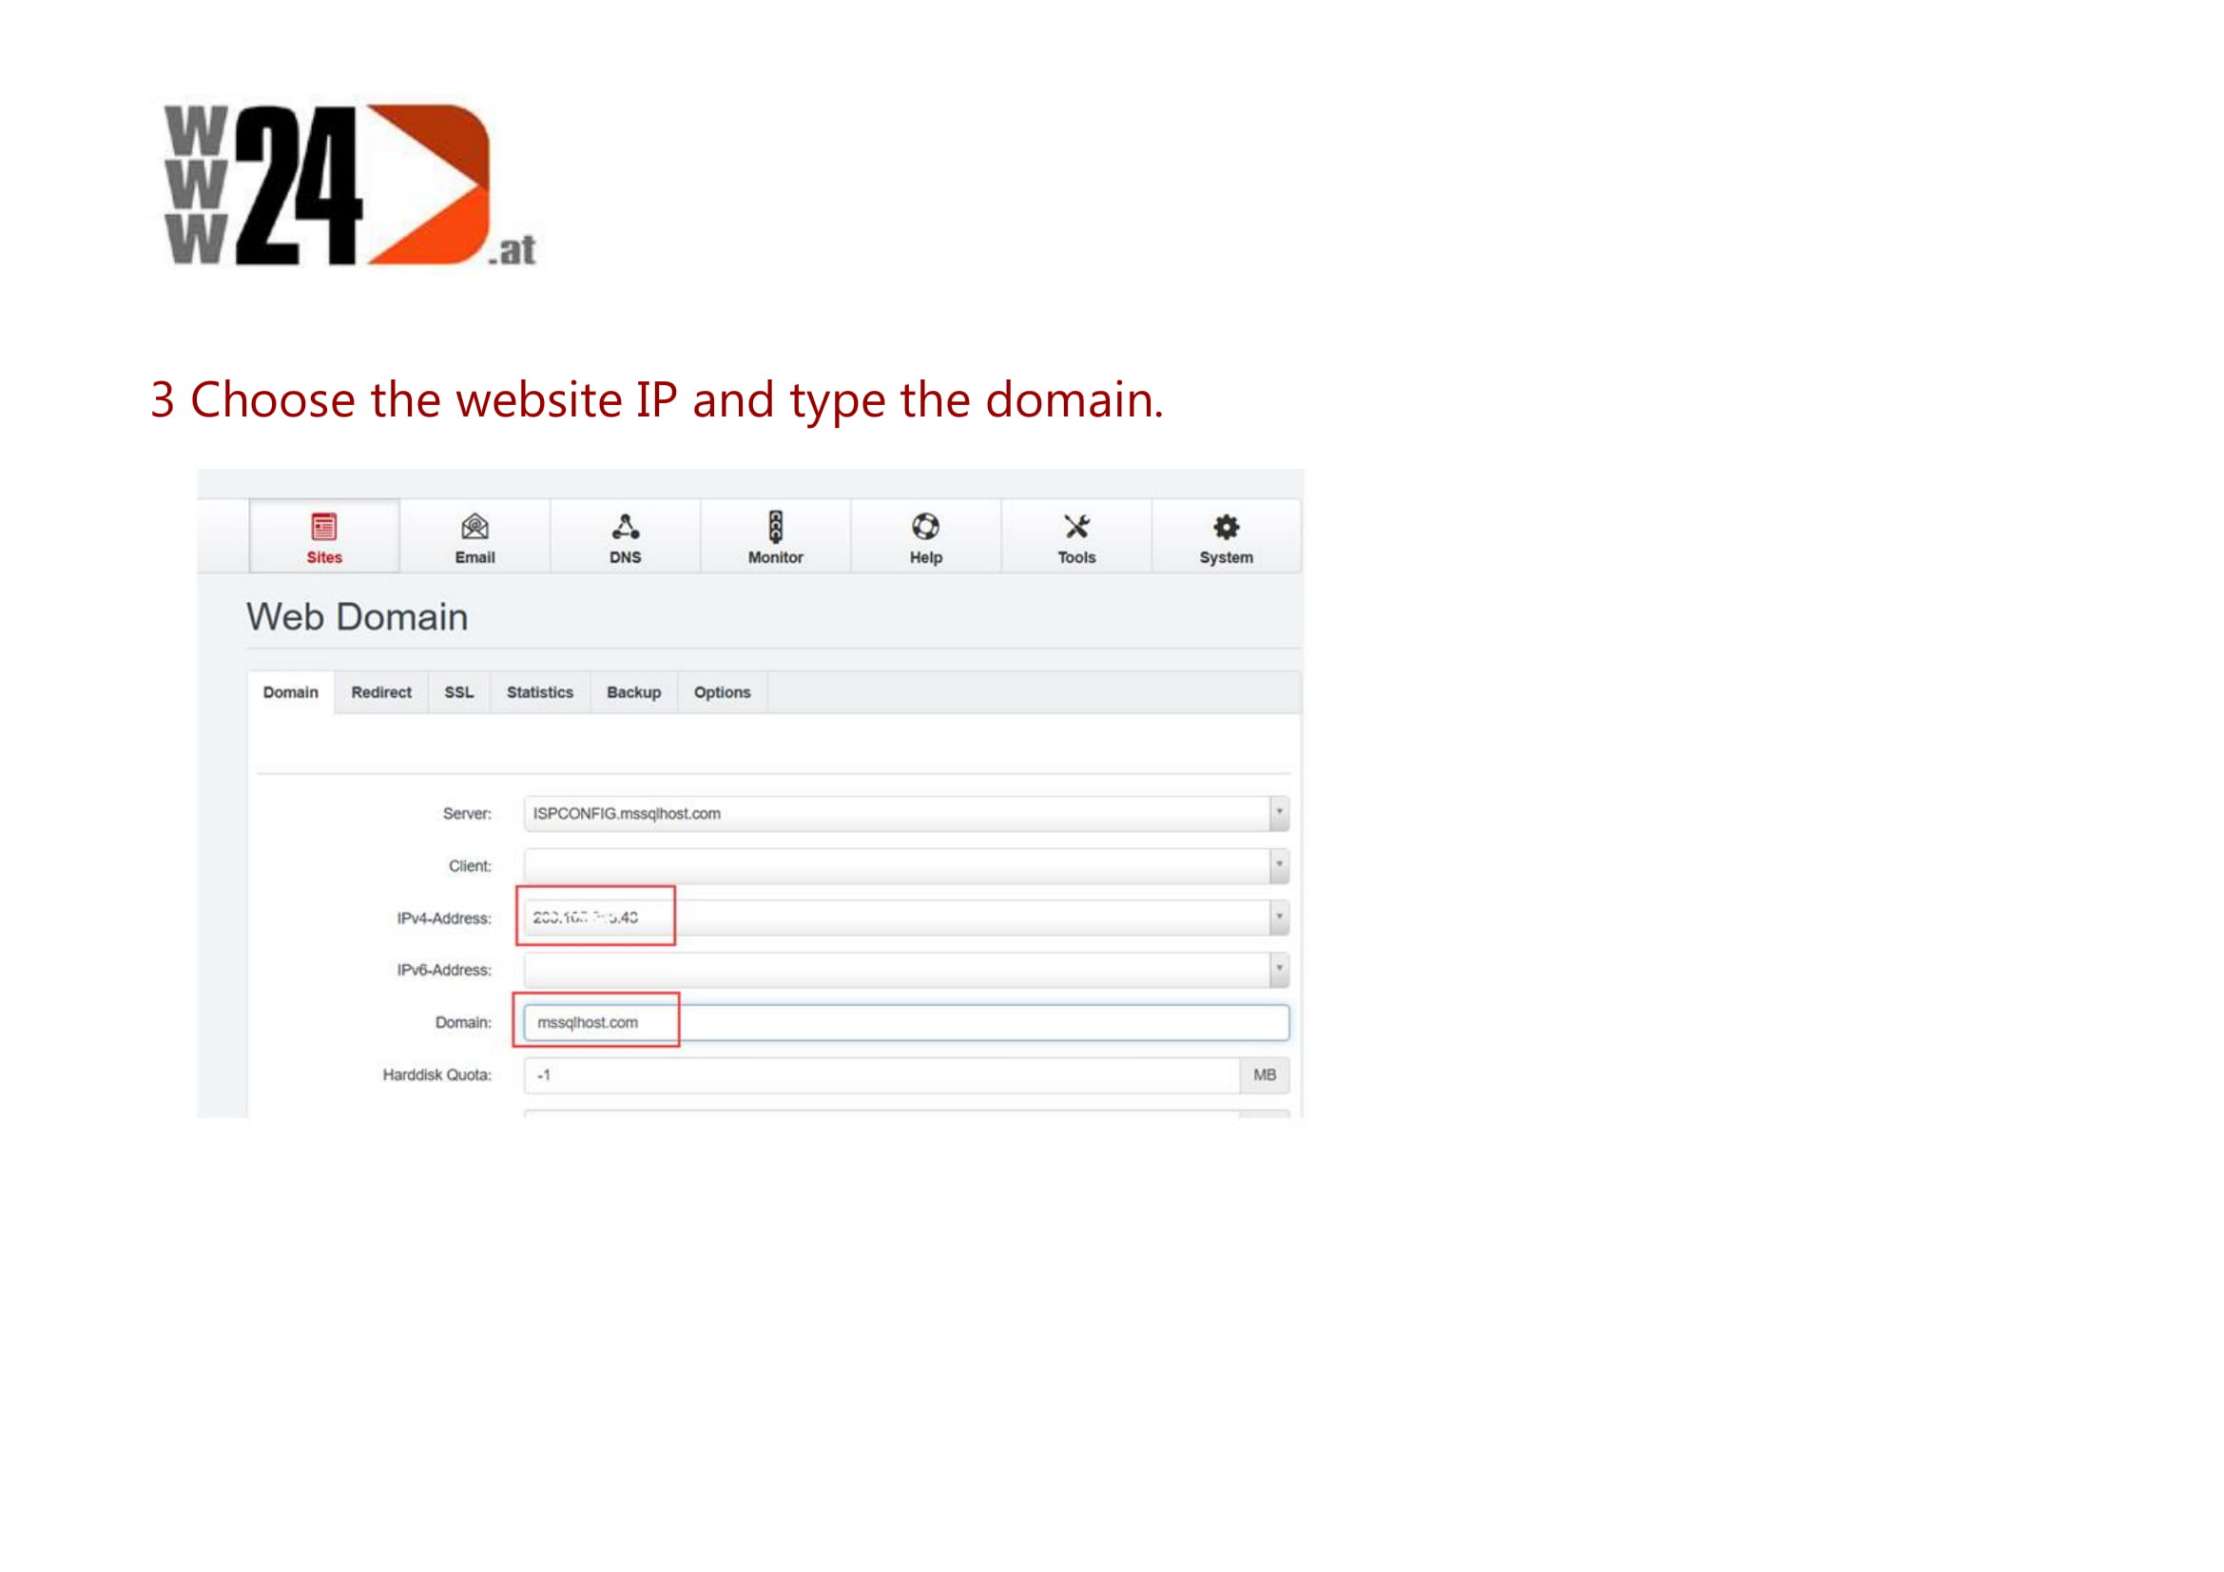The height and width of the screenshot is (1572, 2224).
Task: Click the Web Domain heading
Action: pos(357,618)
